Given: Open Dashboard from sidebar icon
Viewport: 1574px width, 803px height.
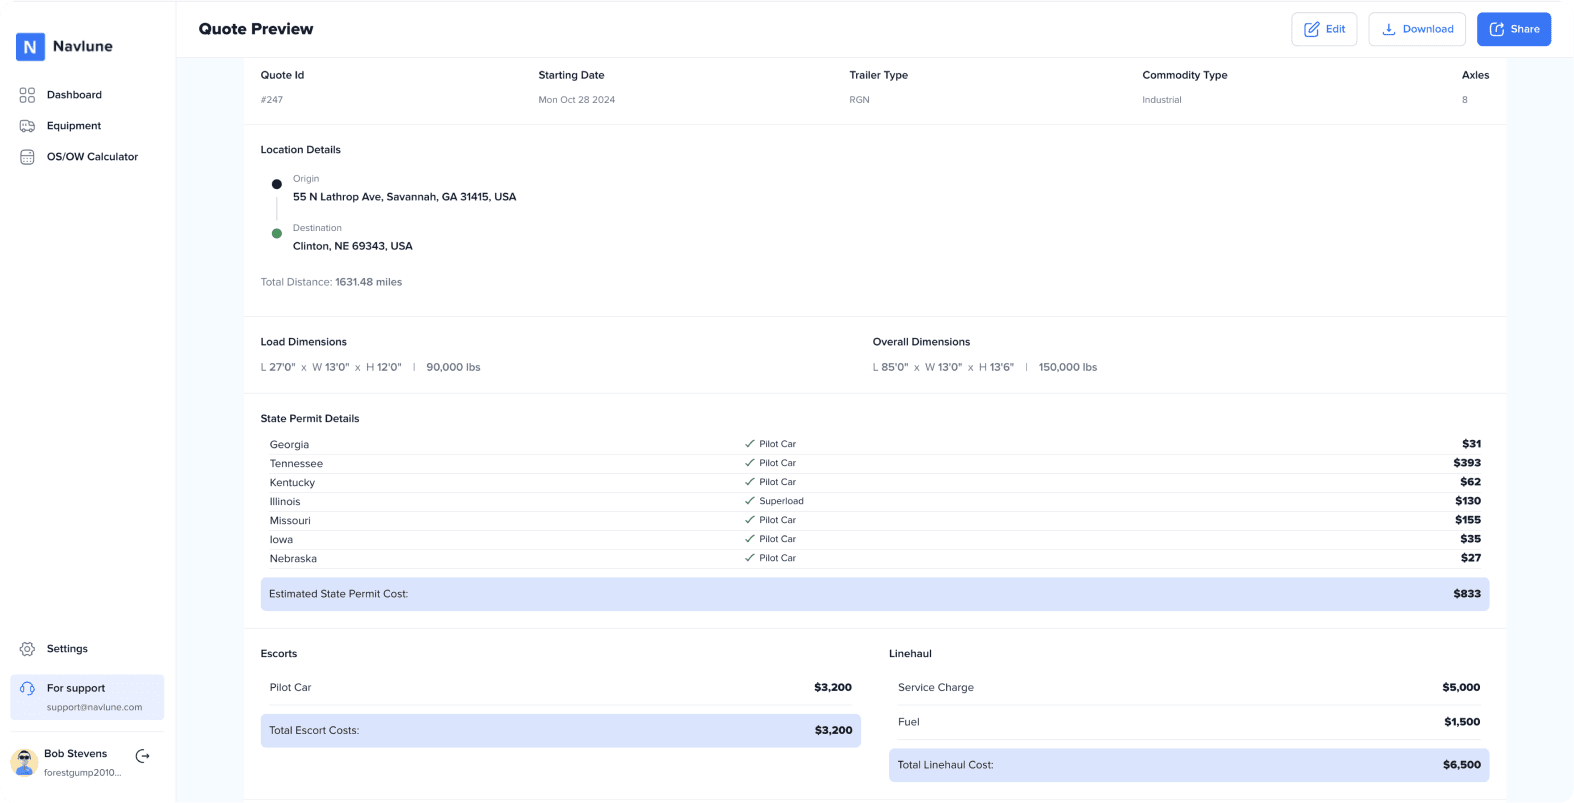Looking at the screenshot, I should tap(27, 95).
